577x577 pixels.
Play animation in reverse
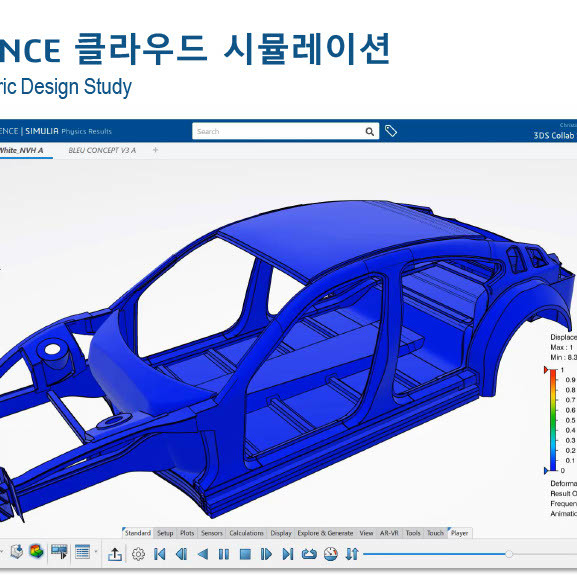click(203, 554)
